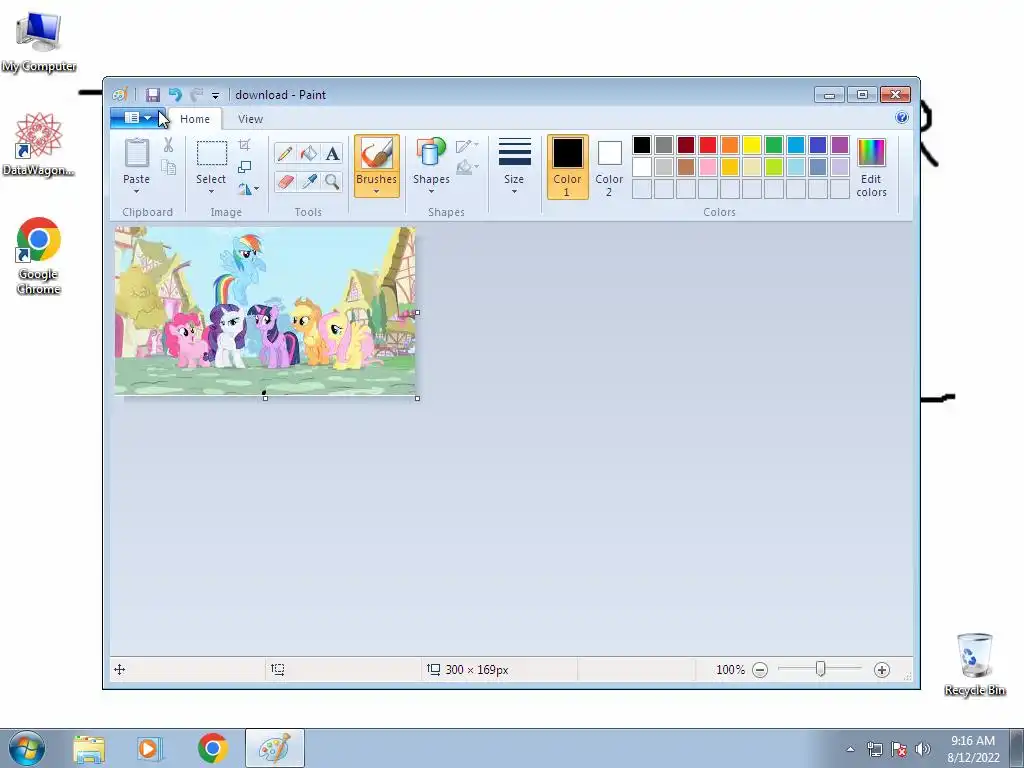1024x768 pixels.
Task: Show hidden tray icons arrow
Action: 850,749
